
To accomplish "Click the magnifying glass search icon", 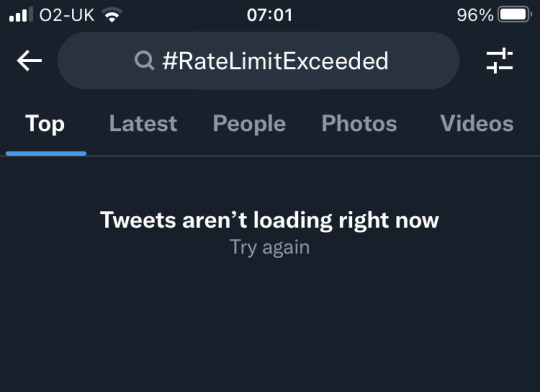I will (144, 61).
